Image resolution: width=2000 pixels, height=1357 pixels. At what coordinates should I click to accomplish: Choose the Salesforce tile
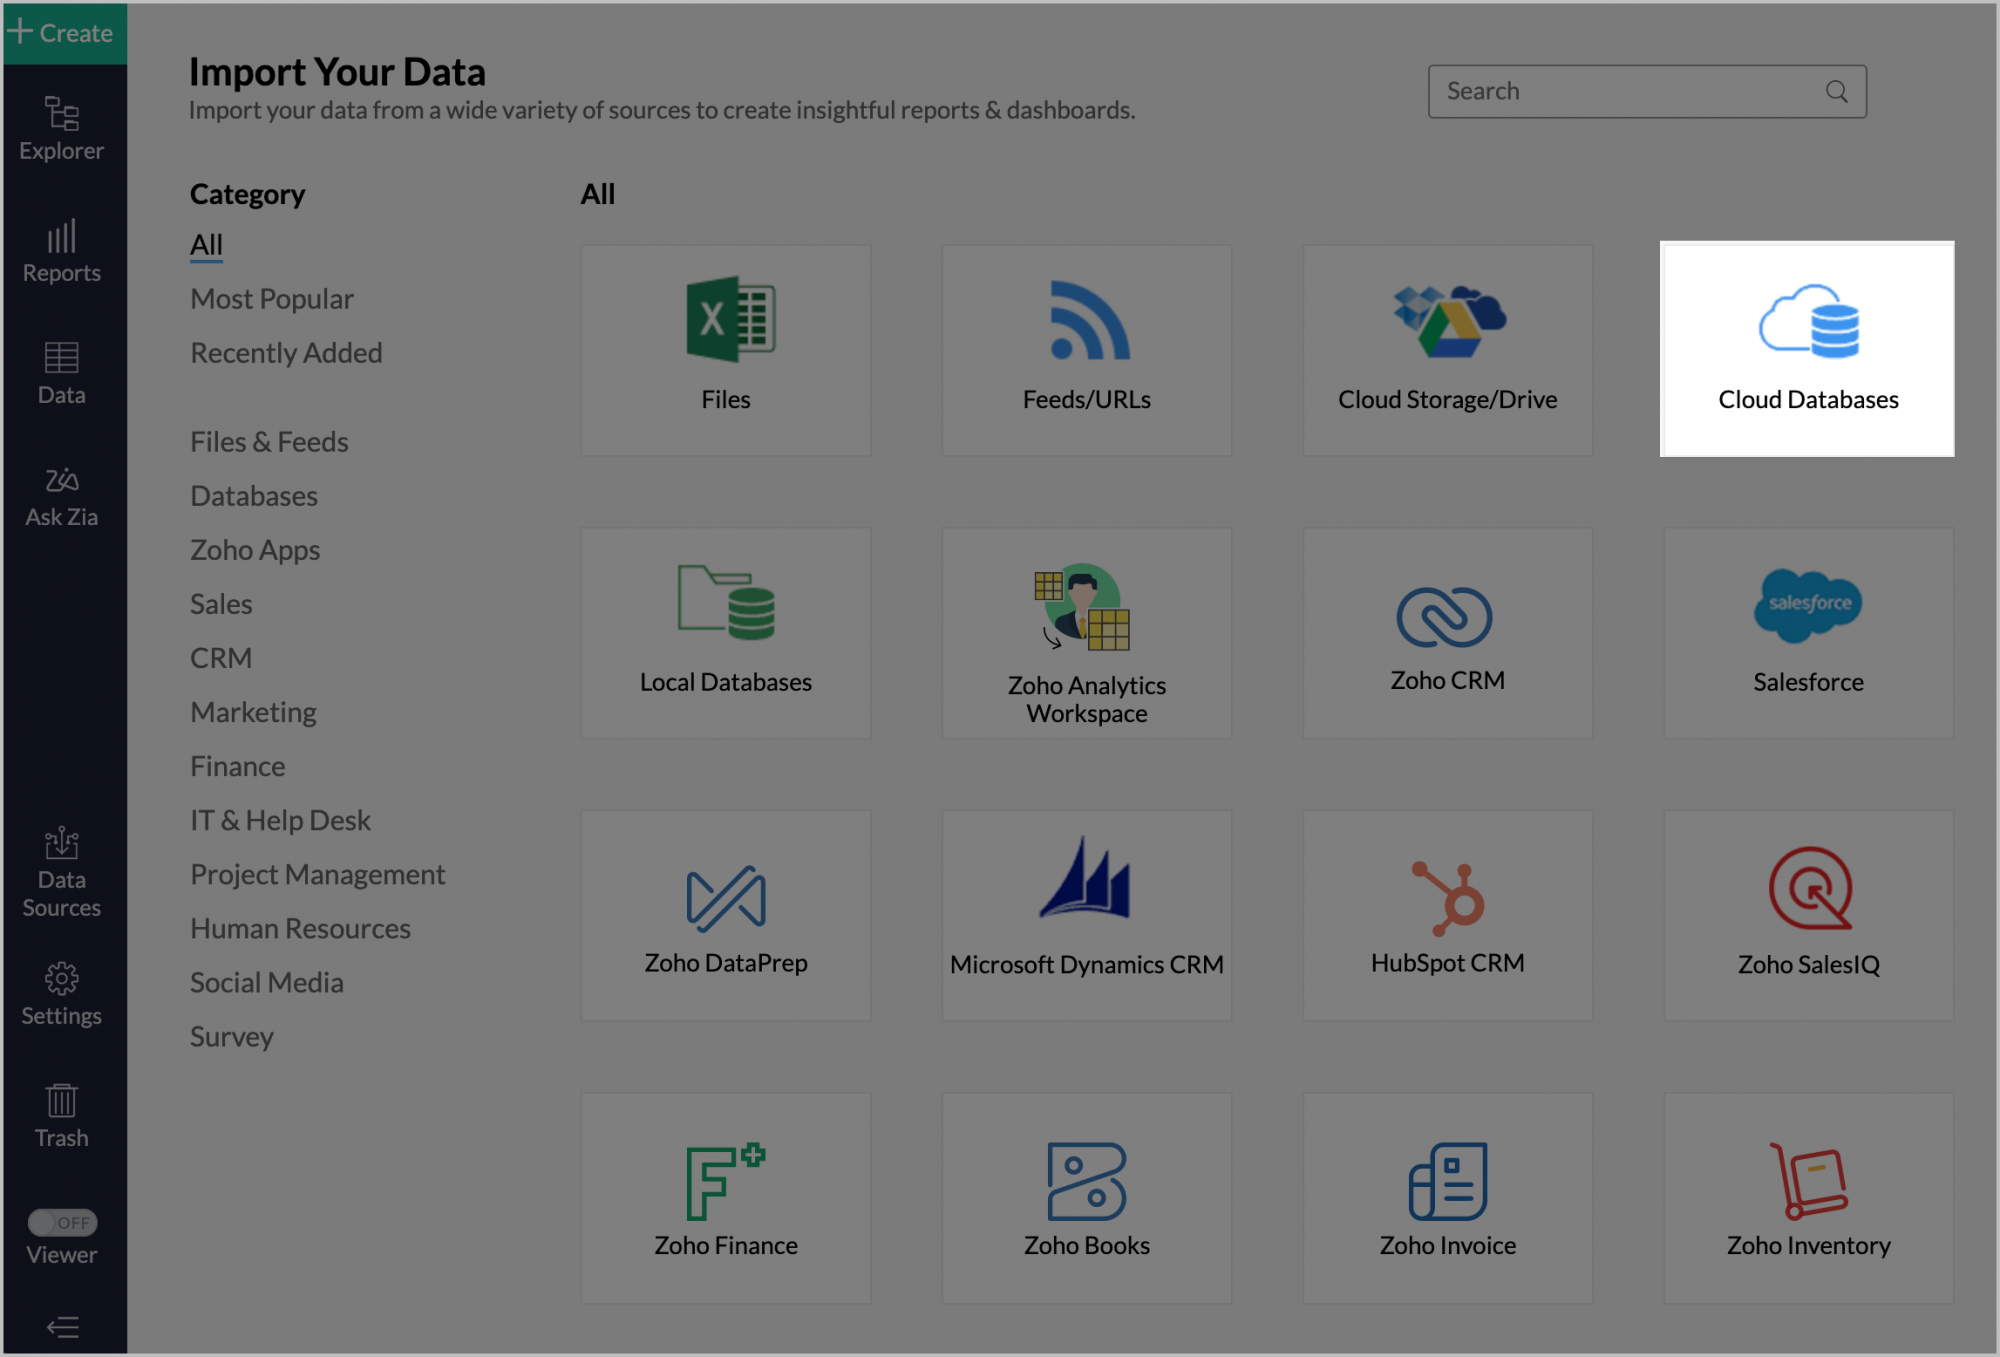point(1809,633)
